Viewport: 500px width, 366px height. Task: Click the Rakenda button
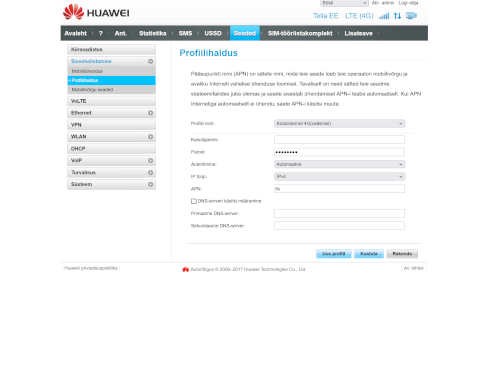pyautogui.click(x=402, y=254)
